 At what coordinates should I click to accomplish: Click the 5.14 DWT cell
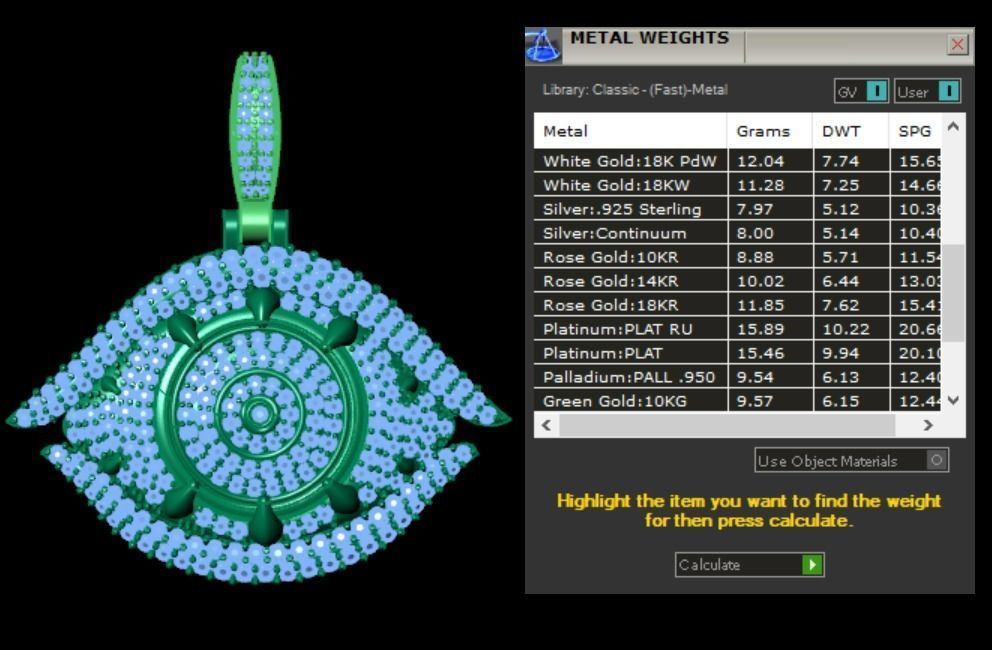click(852, 233)
